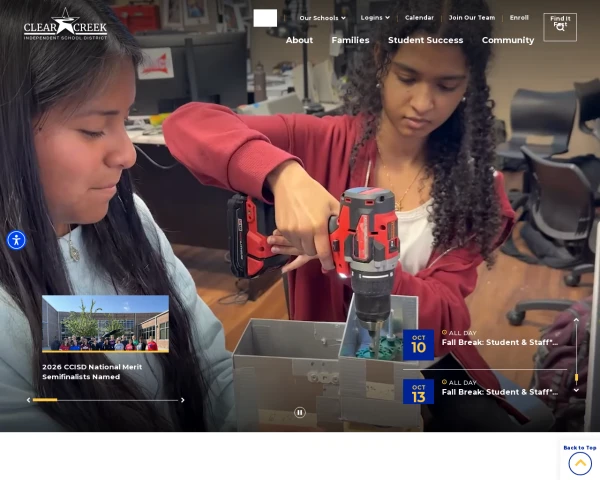Open the Community menu
The height and width of the screenshot is (480, 600).
[x=508, y=40]
